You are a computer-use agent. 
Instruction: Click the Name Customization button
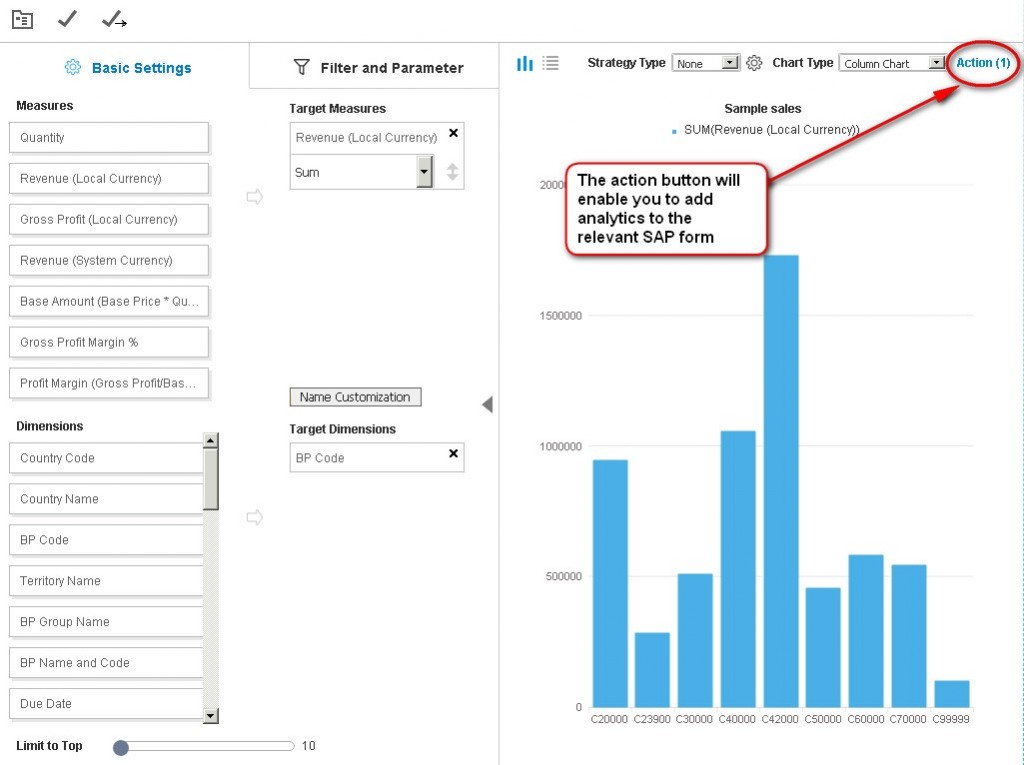[x=355, y=397]
